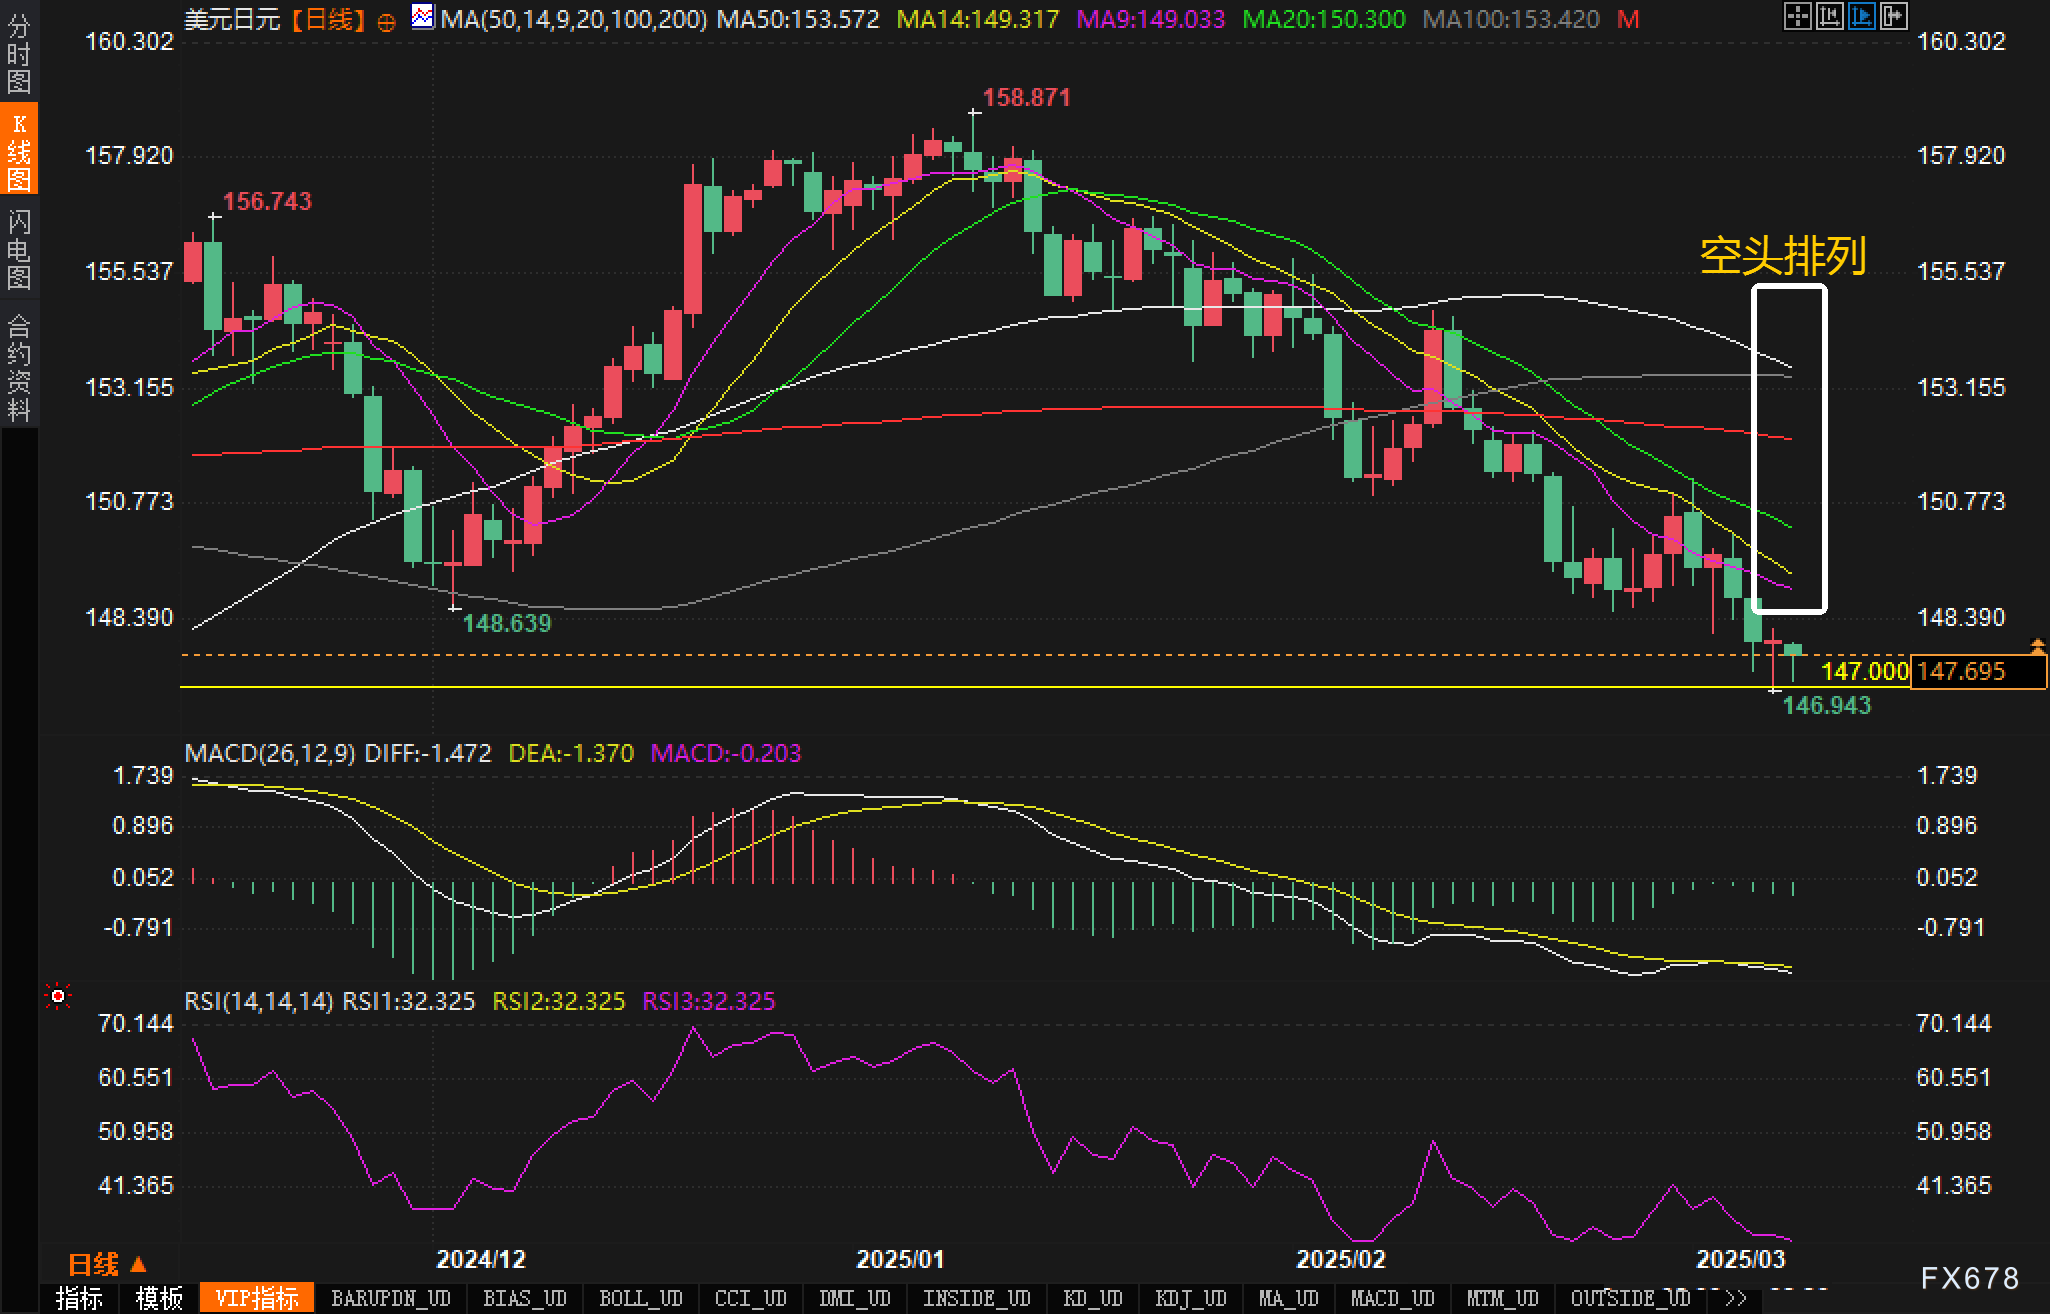Click the orange circle icon beside 日线 title

[387, 22]
